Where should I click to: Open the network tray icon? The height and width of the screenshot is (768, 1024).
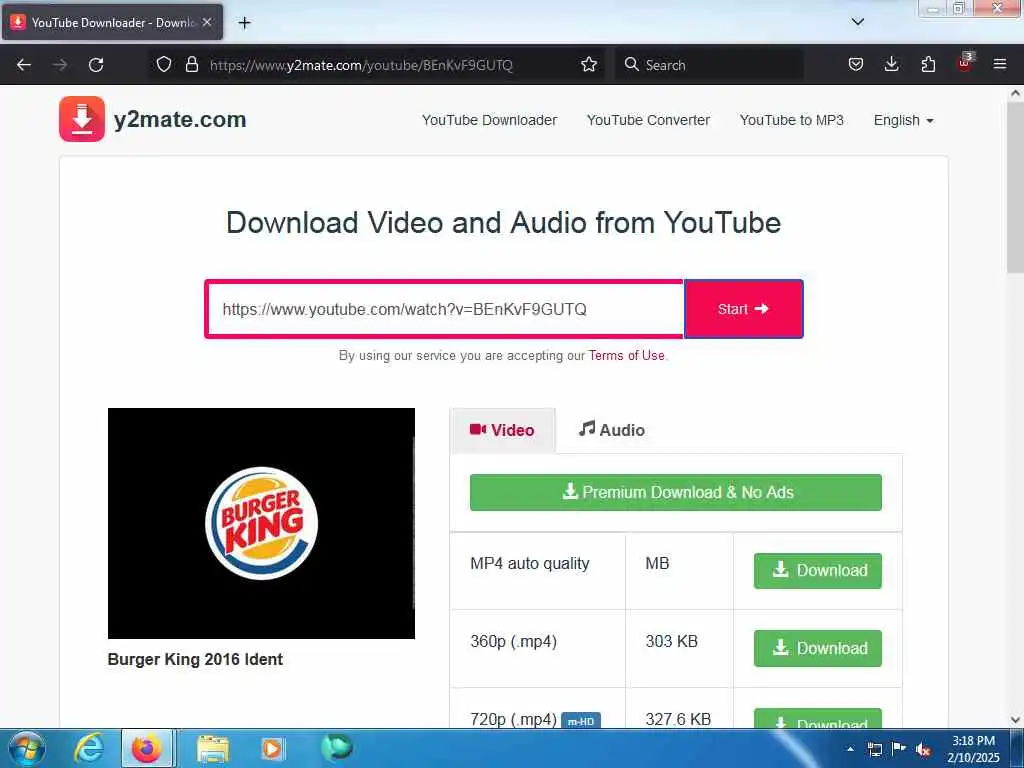click(x=874, y=749)
